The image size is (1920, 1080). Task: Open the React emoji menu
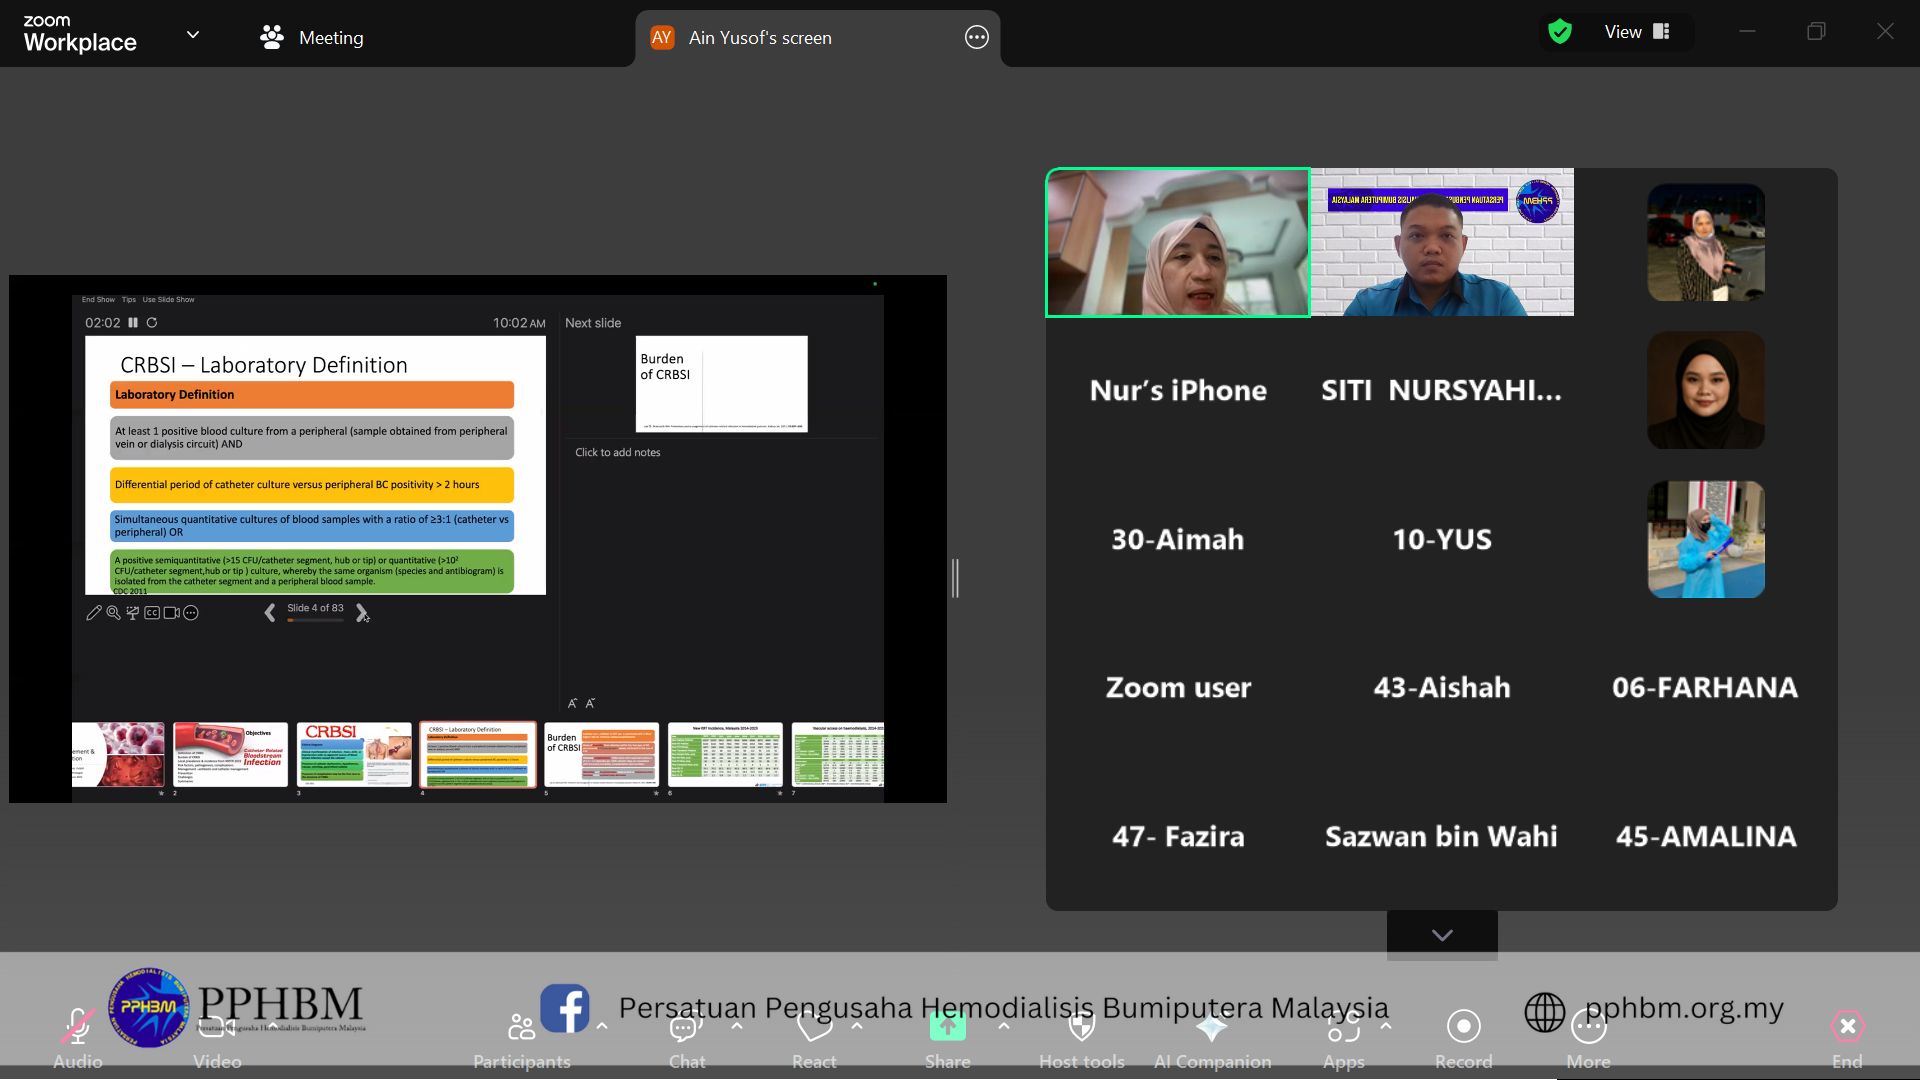(814, 1039)
